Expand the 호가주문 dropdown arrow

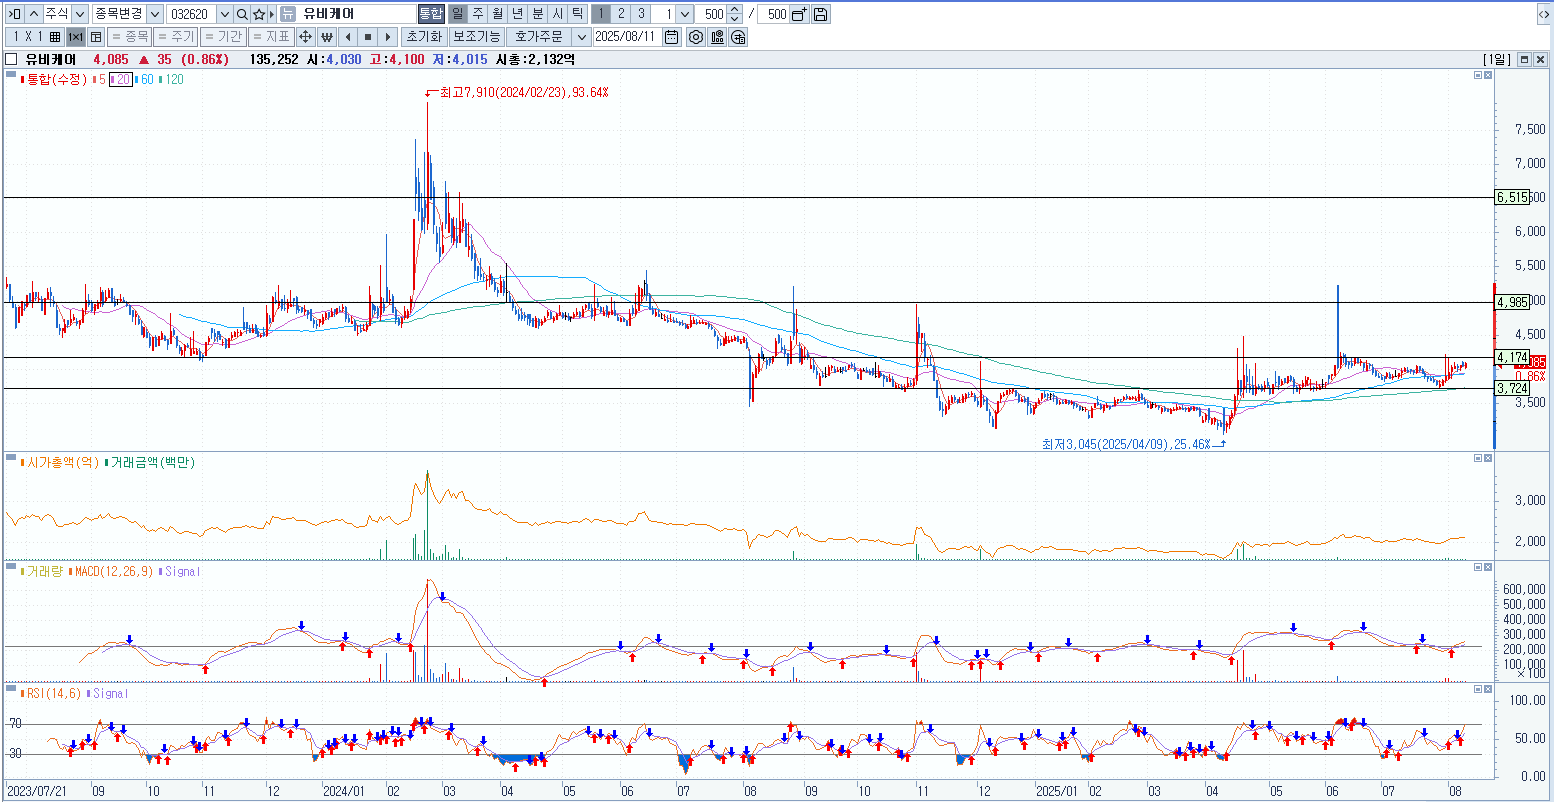[x=582, y=37]
